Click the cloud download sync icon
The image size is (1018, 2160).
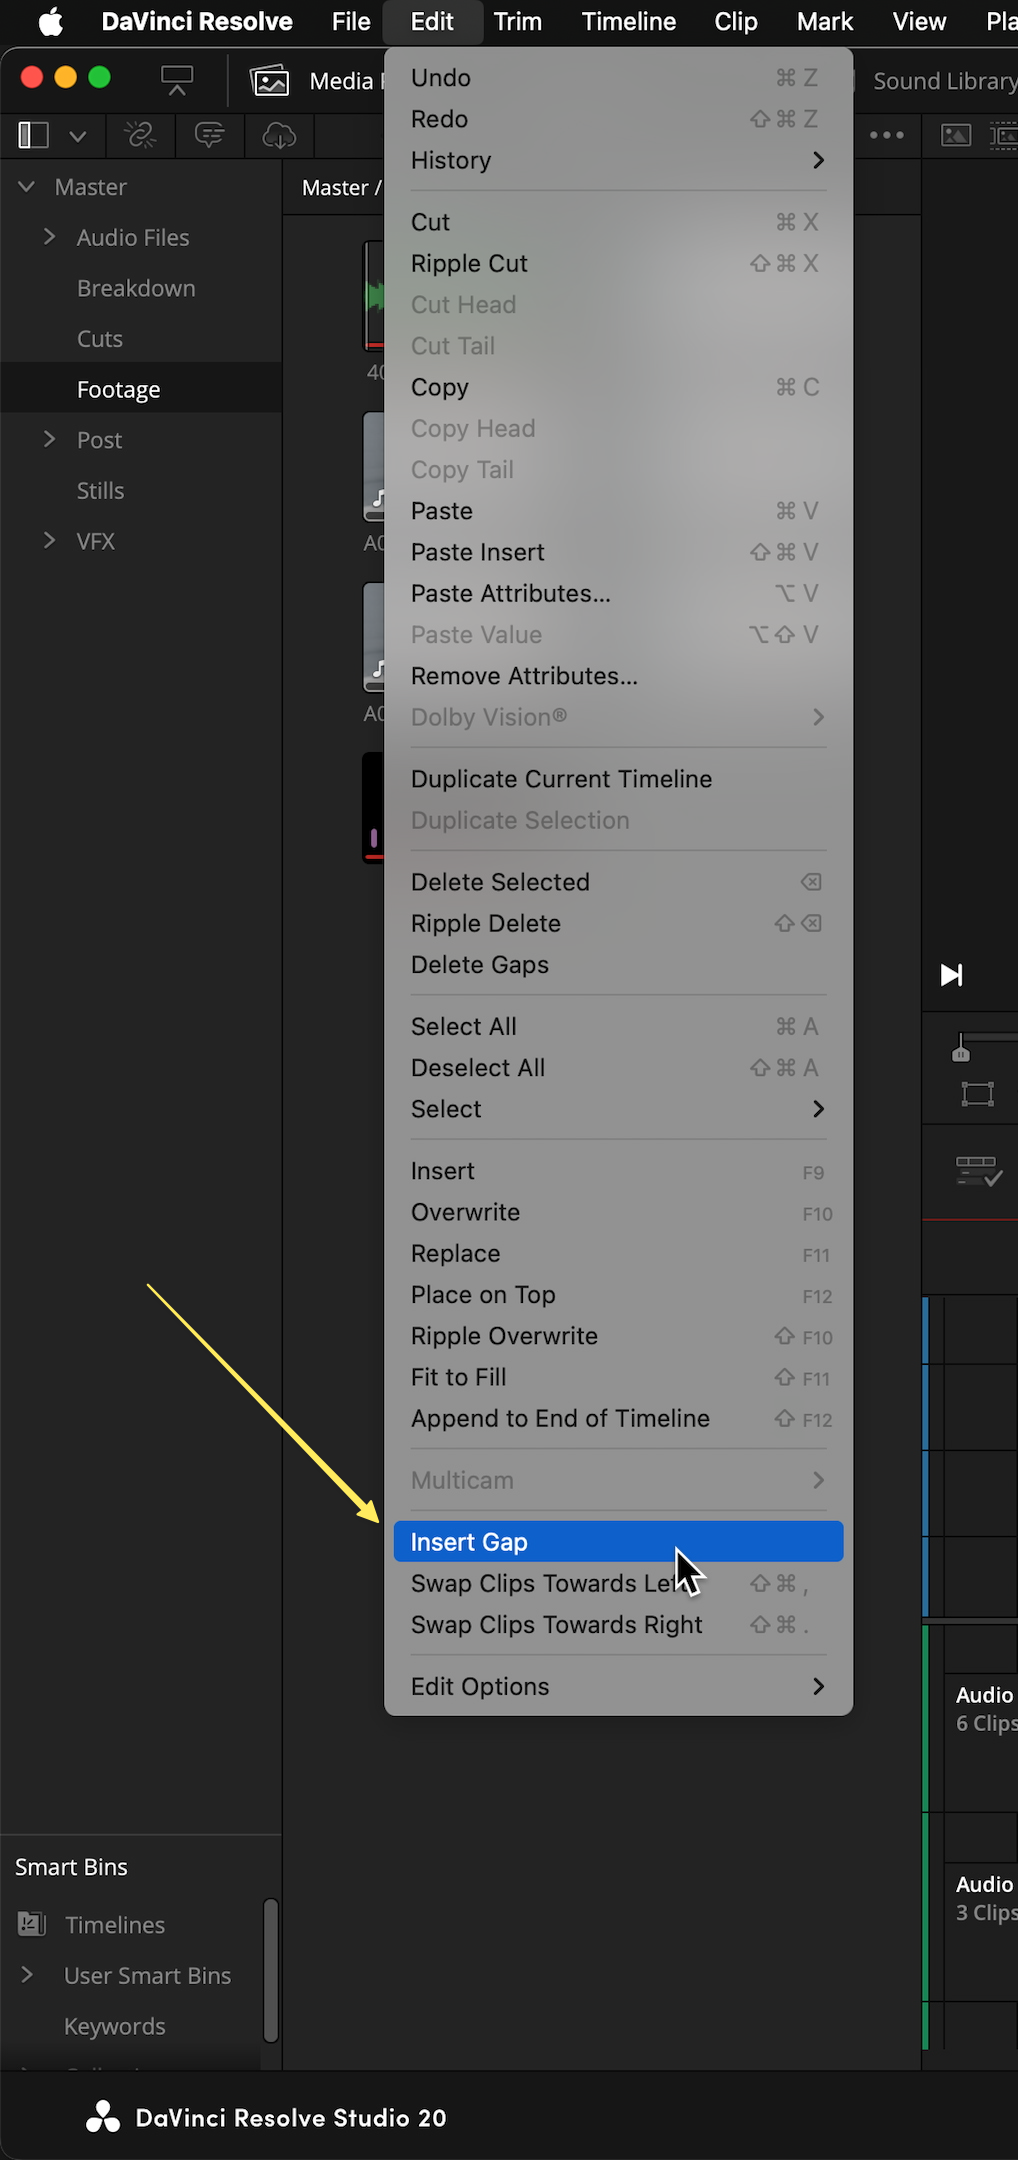pyautogui.click(x=279, y=135)
